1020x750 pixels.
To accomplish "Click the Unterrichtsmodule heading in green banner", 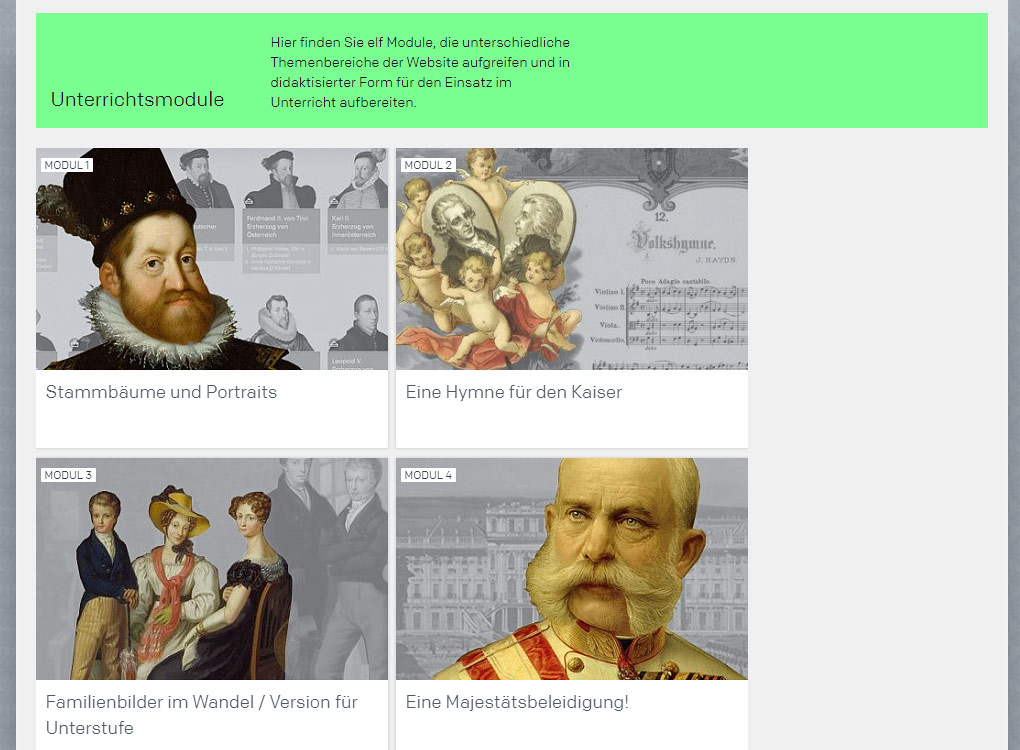I will (x=137, y=100).
